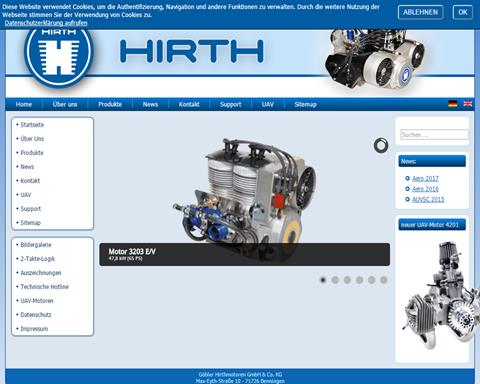Open the Aero 2017 news link
The image size is (480, 384).
click(x=425, y=178)
